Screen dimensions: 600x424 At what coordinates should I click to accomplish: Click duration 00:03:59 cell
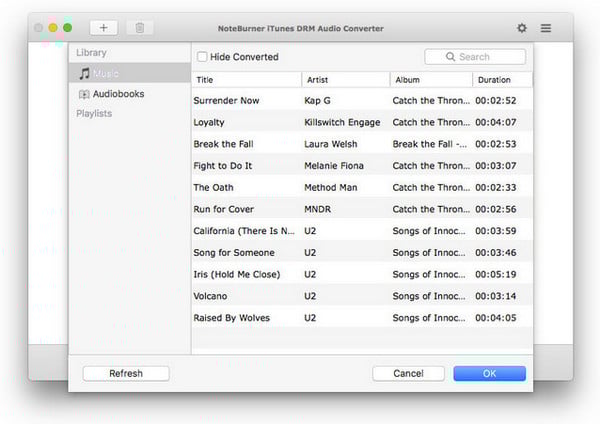(x=496, y=231)
